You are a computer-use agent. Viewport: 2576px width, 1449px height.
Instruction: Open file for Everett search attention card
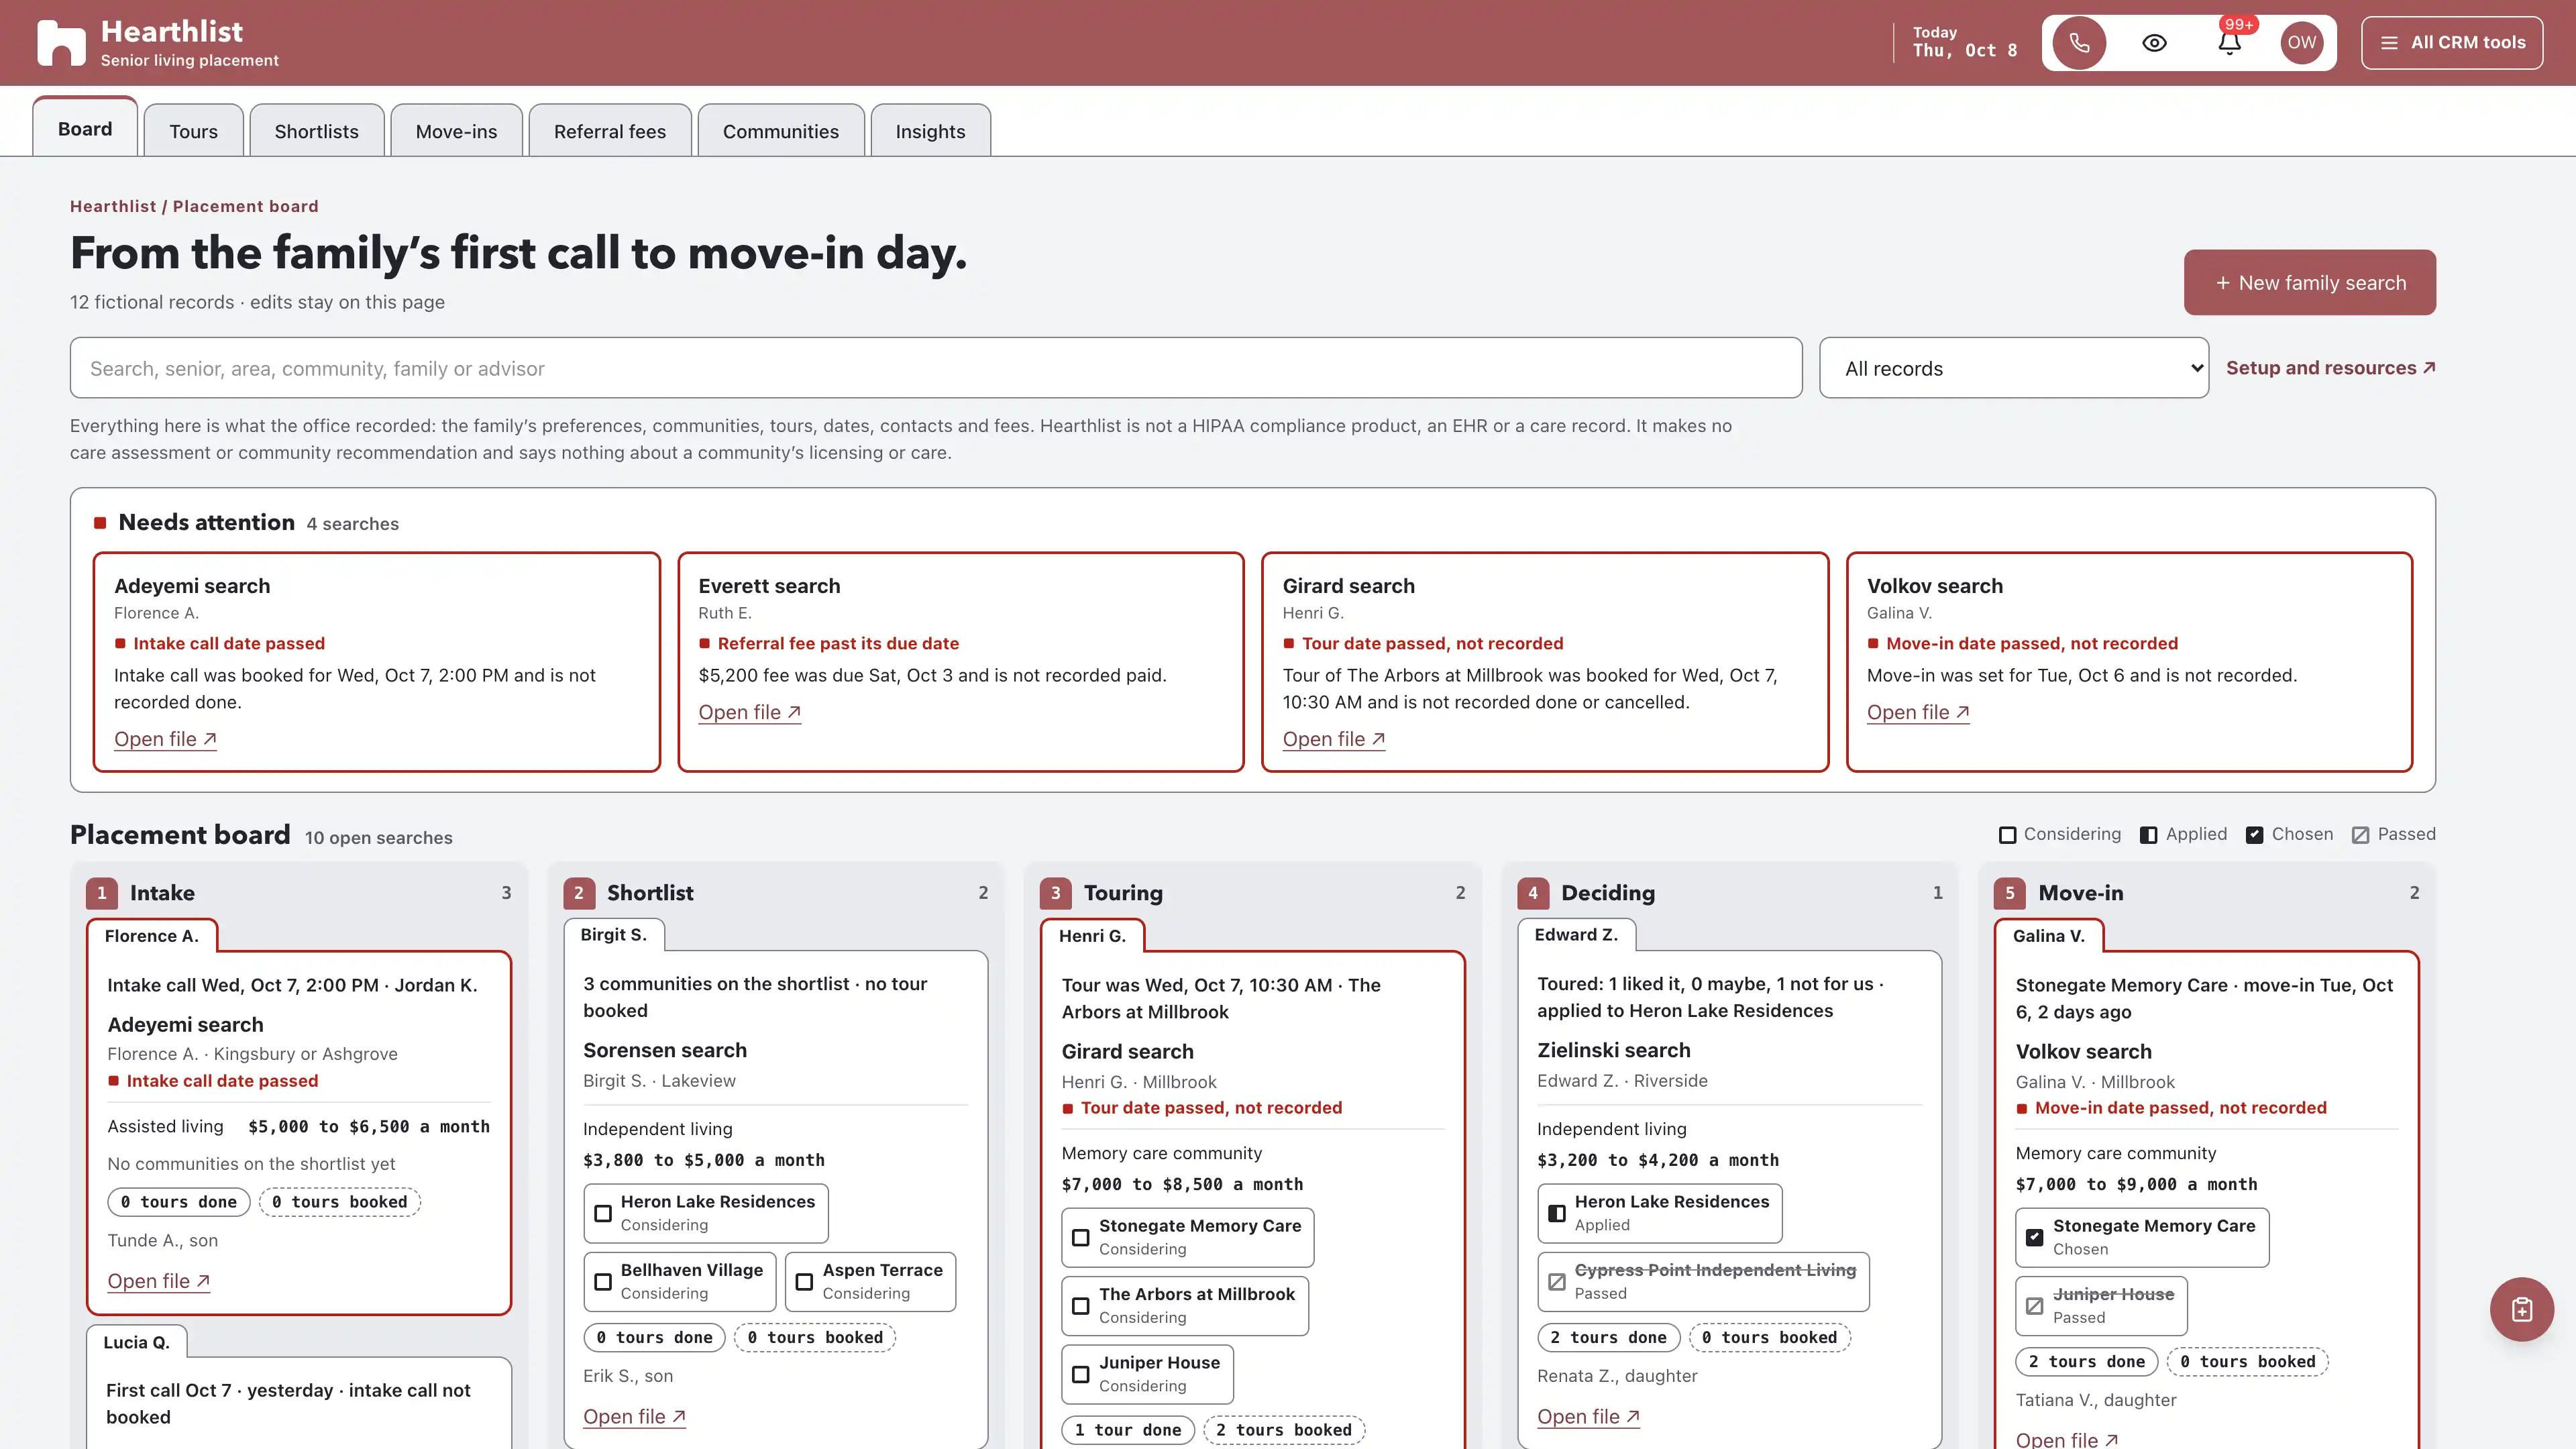point(750,712)
